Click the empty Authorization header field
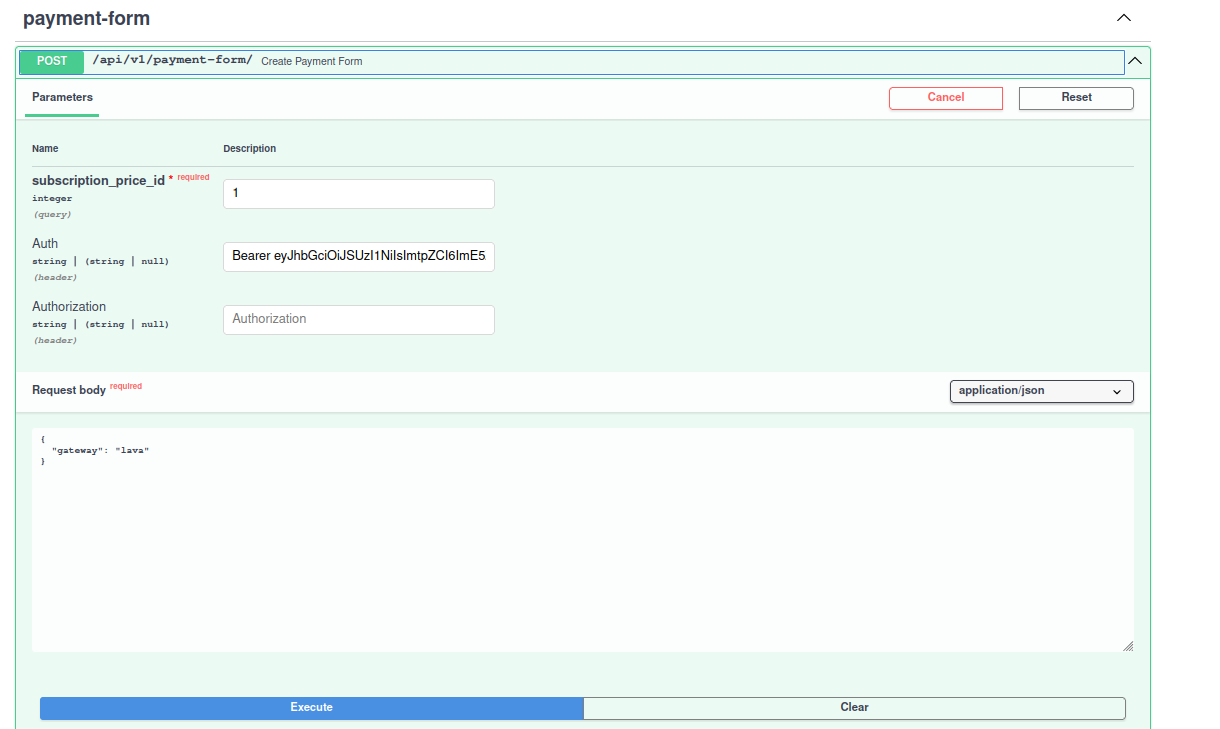The image size is (1220, 729). tap(358, 320)
